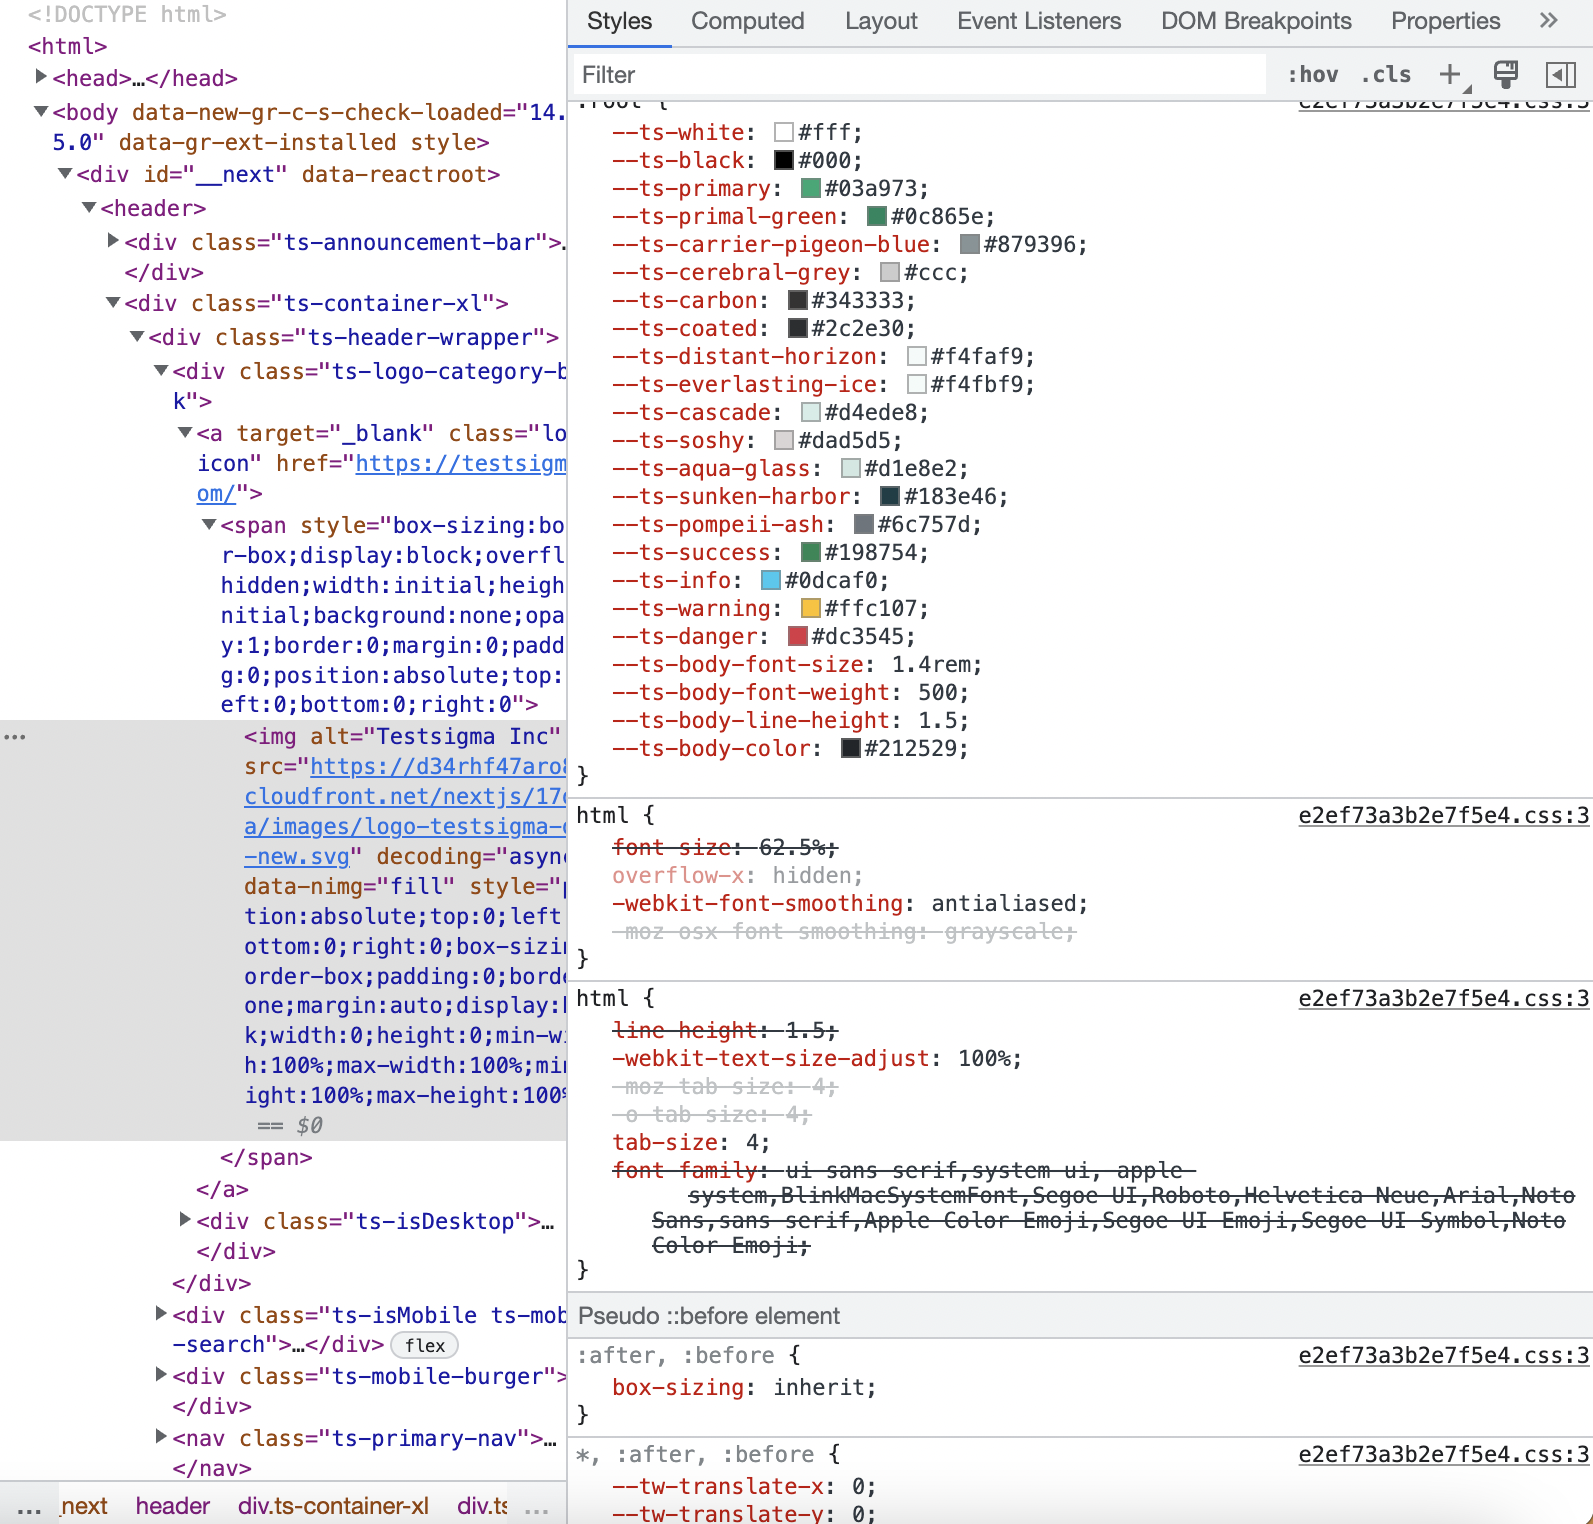1593x1524 pixels.
Task: Click the --ts-info color swatch
Action: pyautogui.click(x=771, y=580)
